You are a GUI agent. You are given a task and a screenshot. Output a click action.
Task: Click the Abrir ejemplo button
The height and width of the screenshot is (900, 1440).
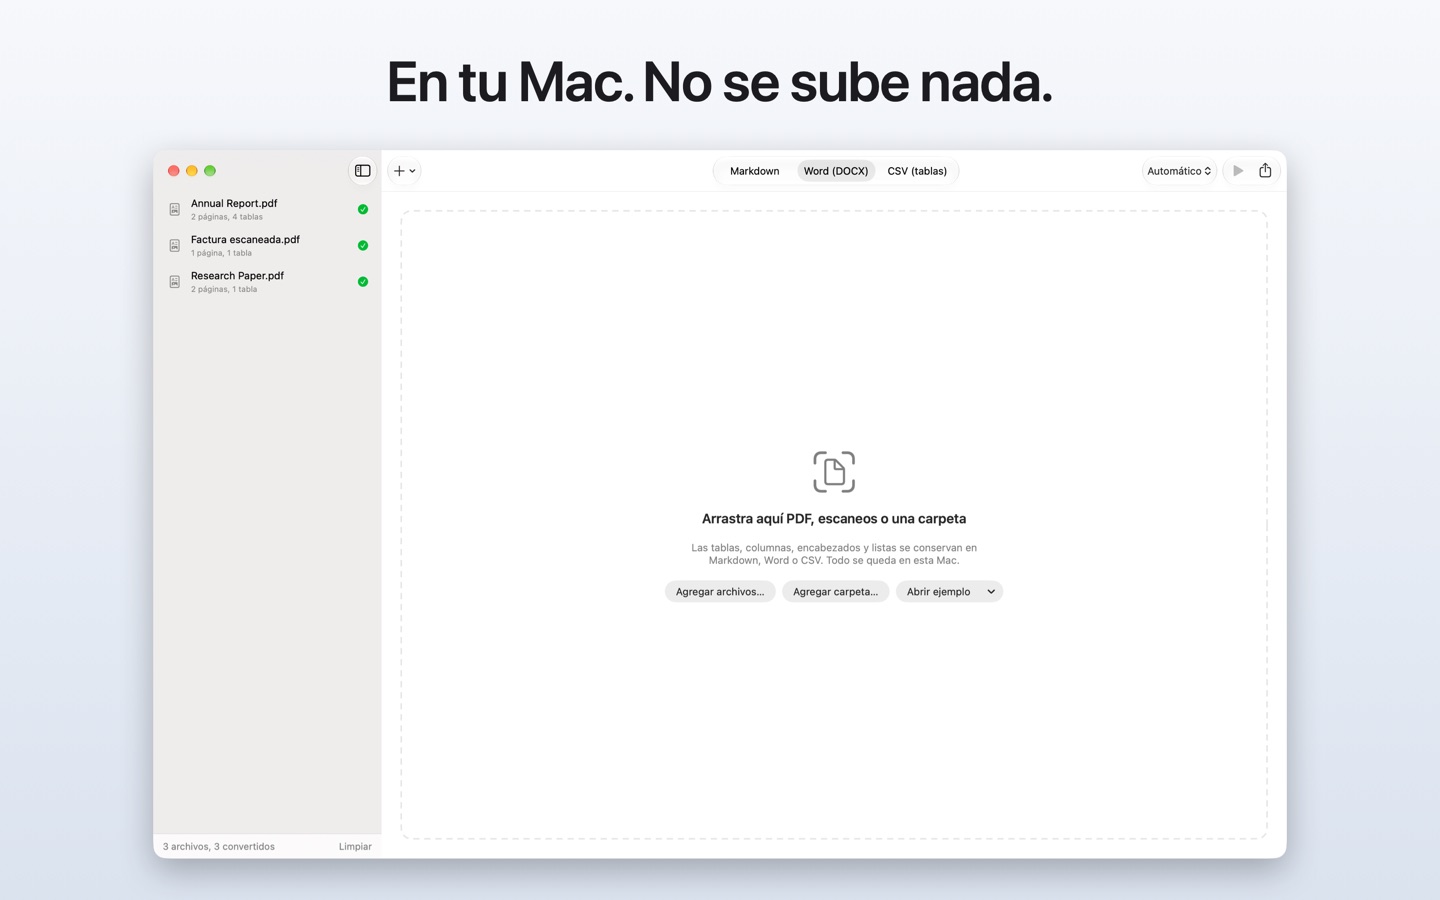click(938, 591)
